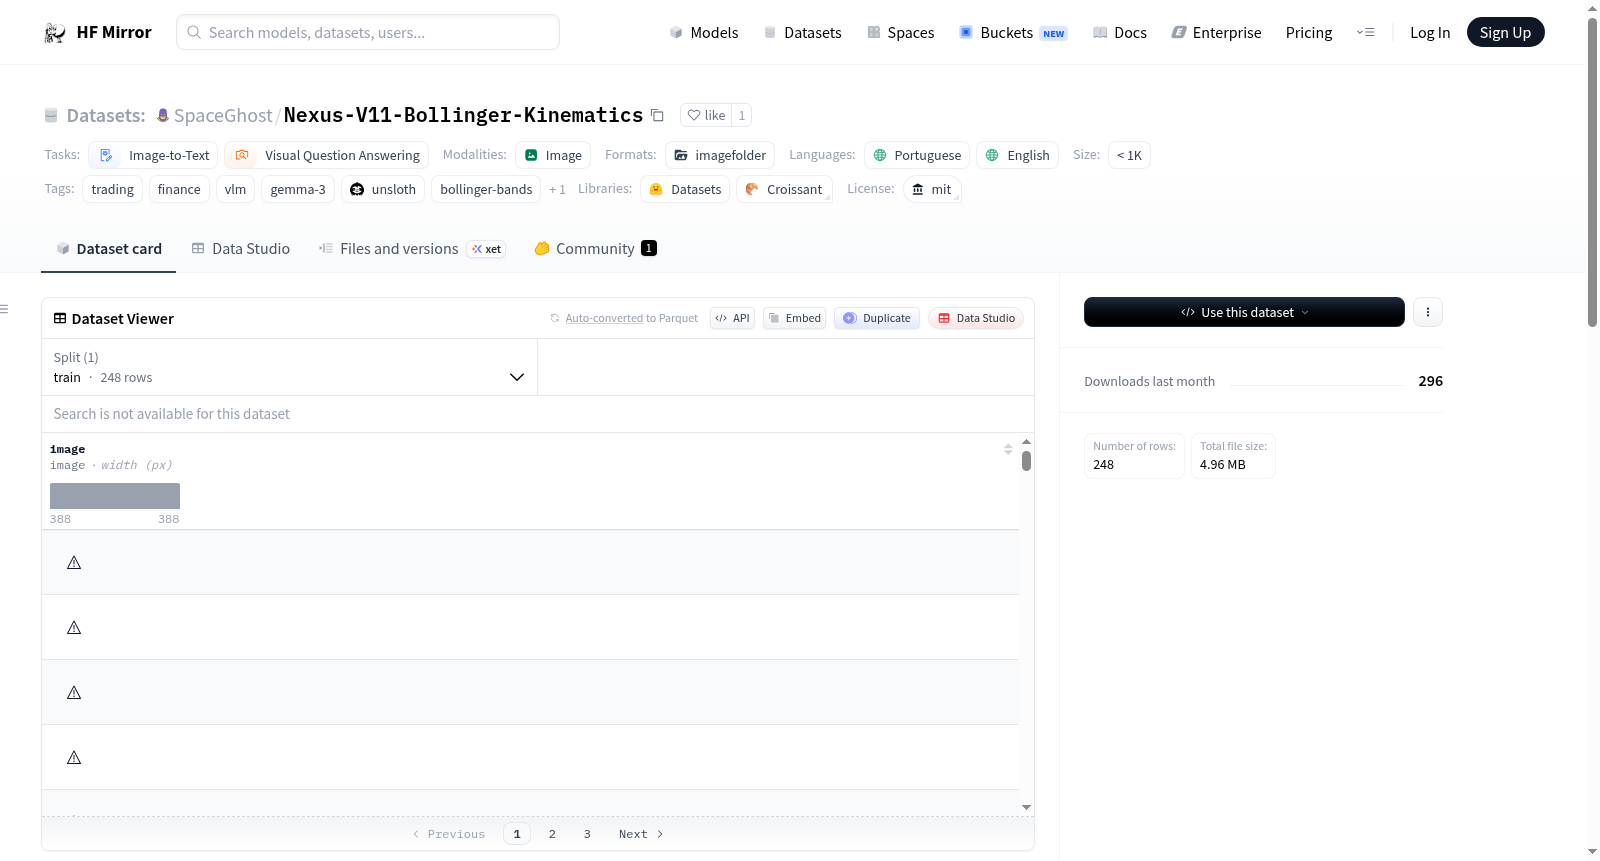Expand the Split train dropdown

coord(289,367)
